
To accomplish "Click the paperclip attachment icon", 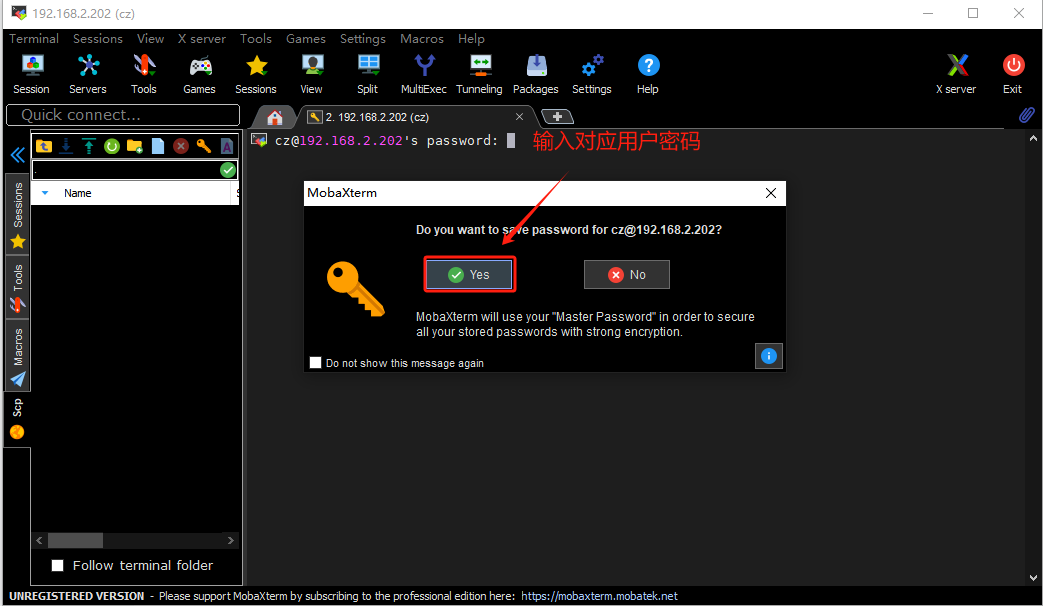I will point(1026,115).
